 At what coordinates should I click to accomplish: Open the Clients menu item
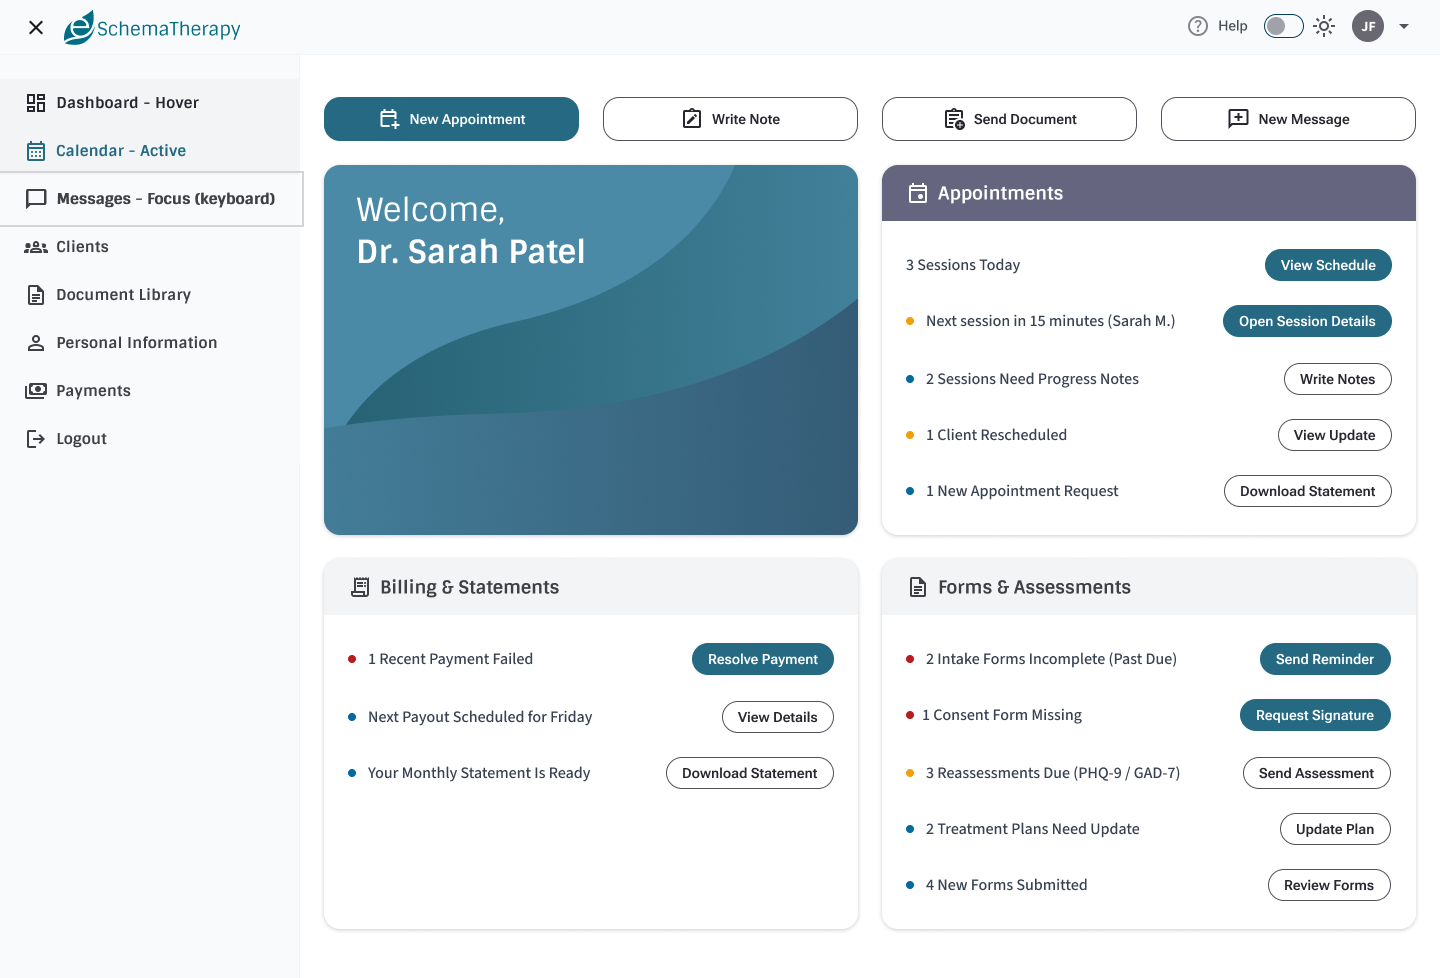(x=150, y=247)
